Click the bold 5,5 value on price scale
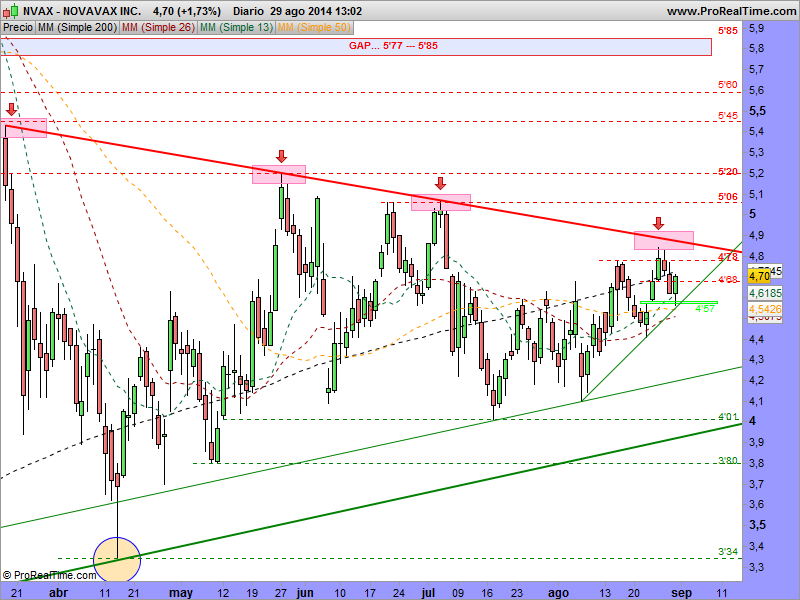 758,111
